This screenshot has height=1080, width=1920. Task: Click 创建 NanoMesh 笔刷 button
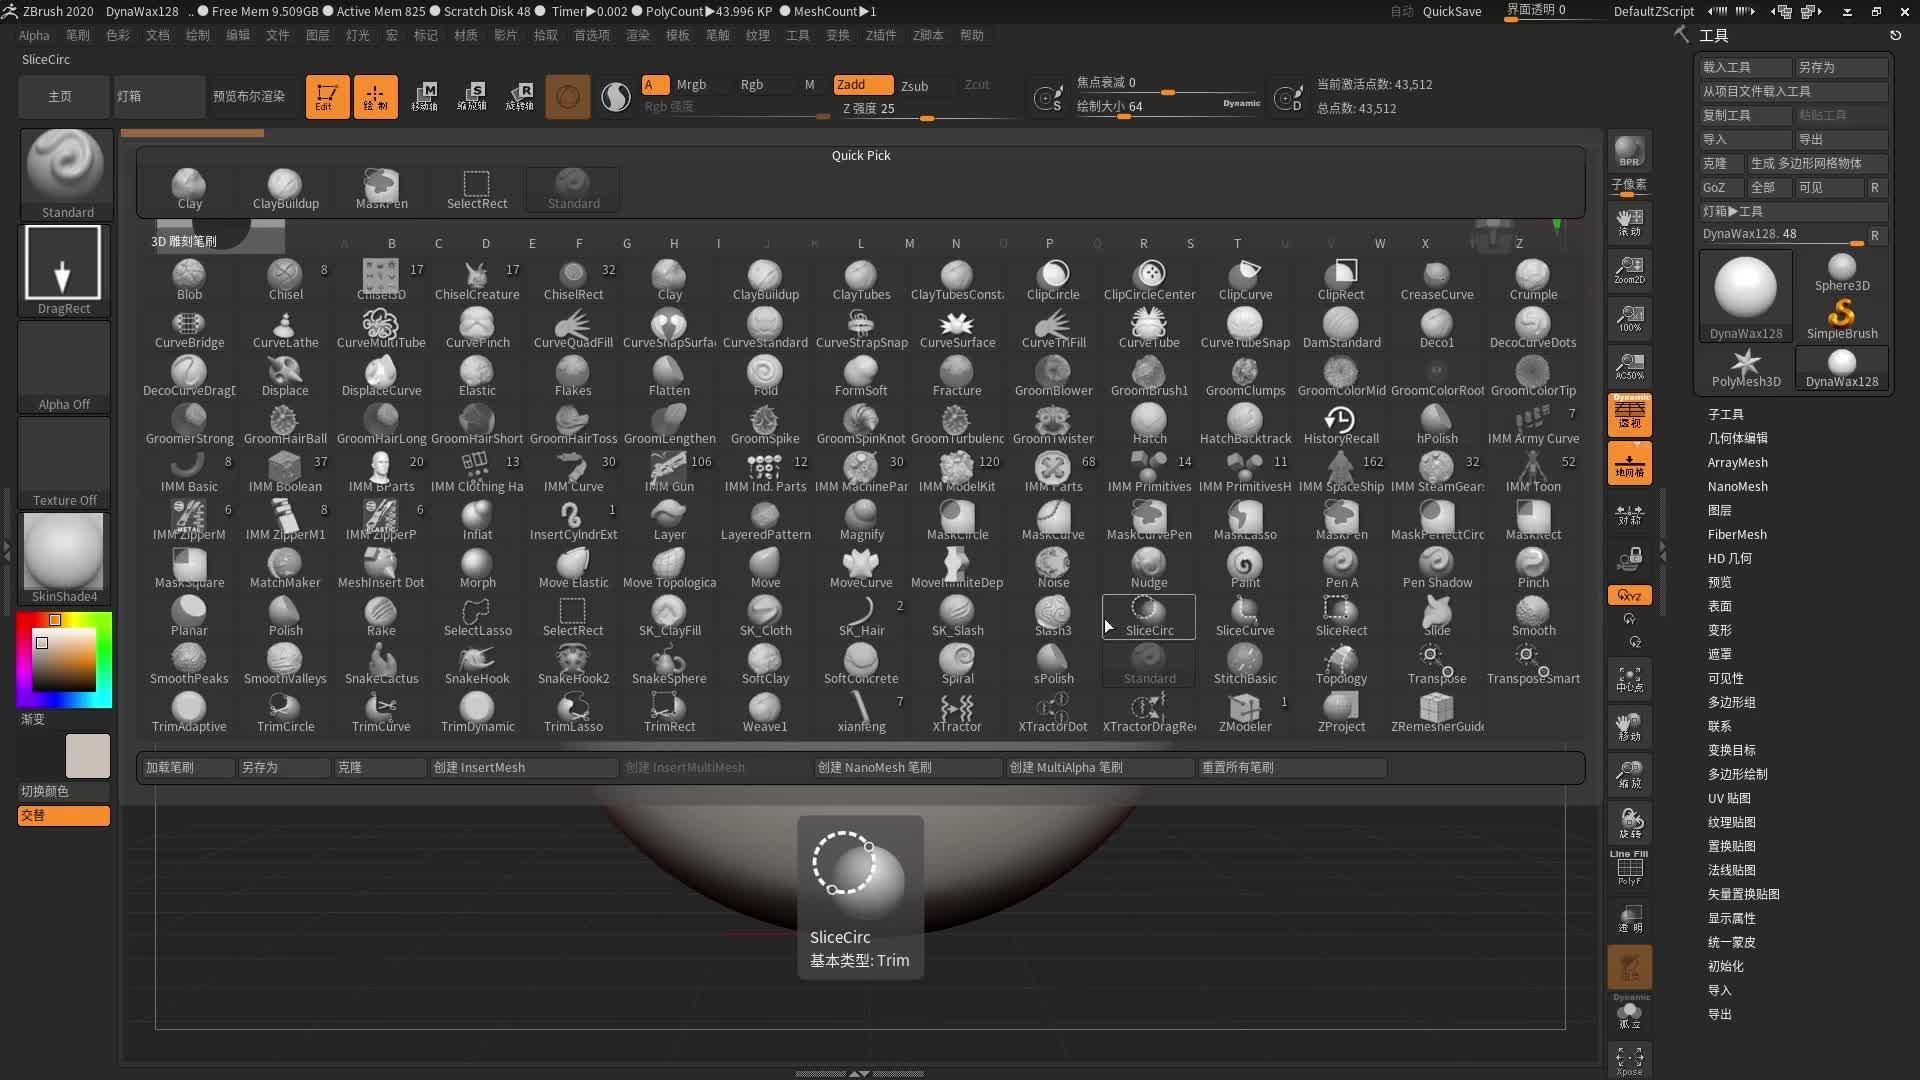(908, 767)
